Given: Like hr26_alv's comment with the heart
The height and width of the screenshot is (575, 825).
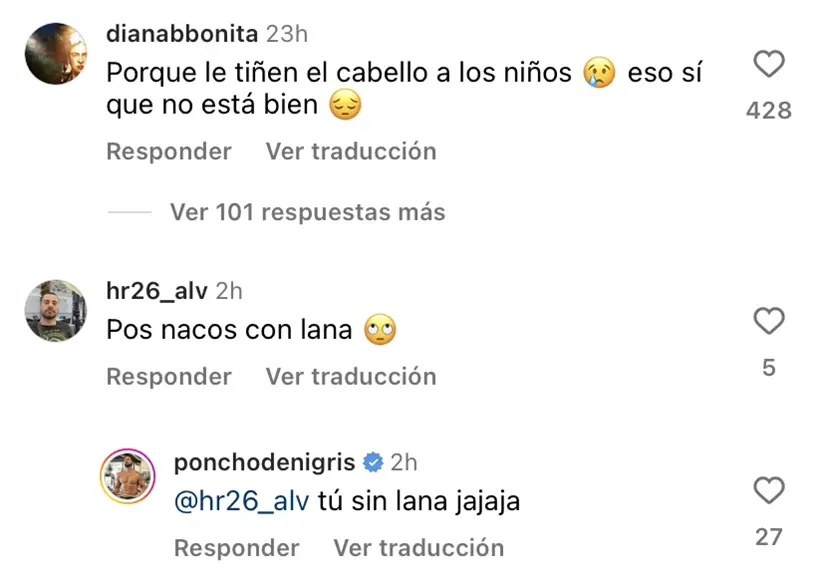Looking at the screenshot, I should [768, 322].
